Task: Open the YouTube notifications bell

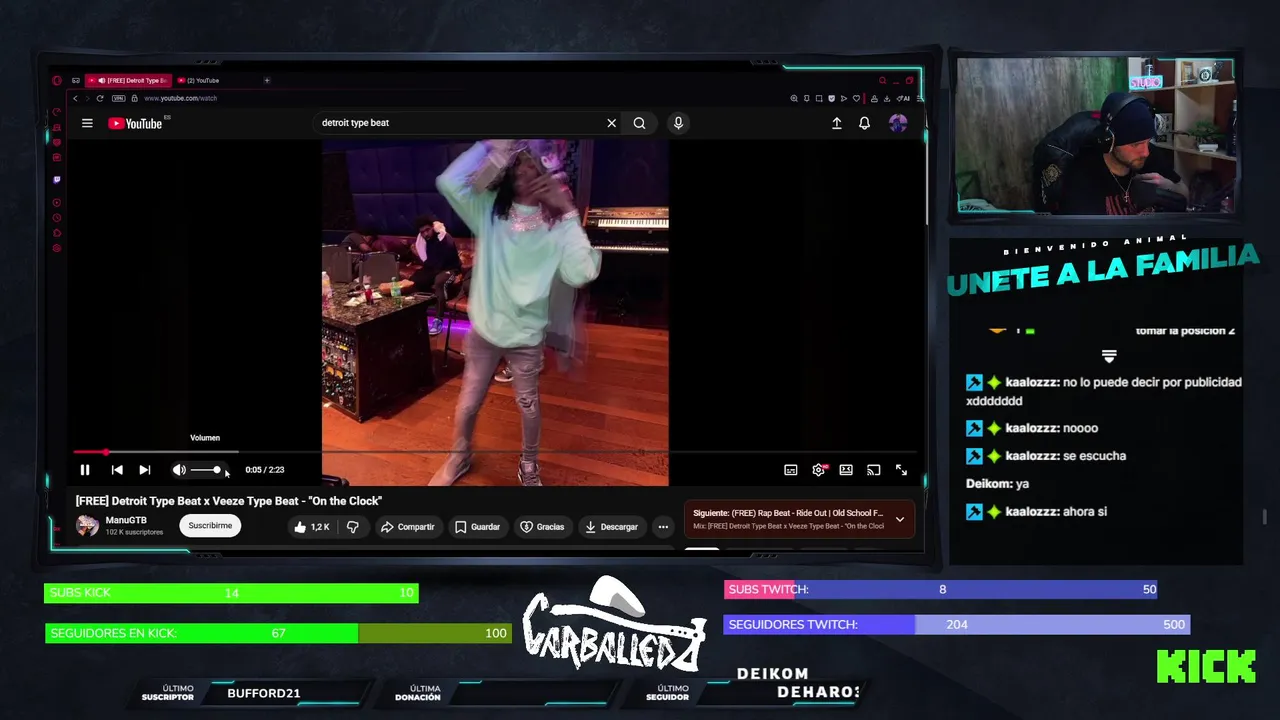Action: point(865,123)
